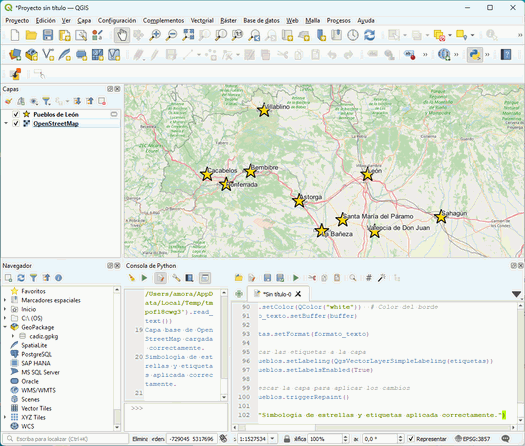
Task: Refresh the Navegador browser panel
Action: [21, 278]
